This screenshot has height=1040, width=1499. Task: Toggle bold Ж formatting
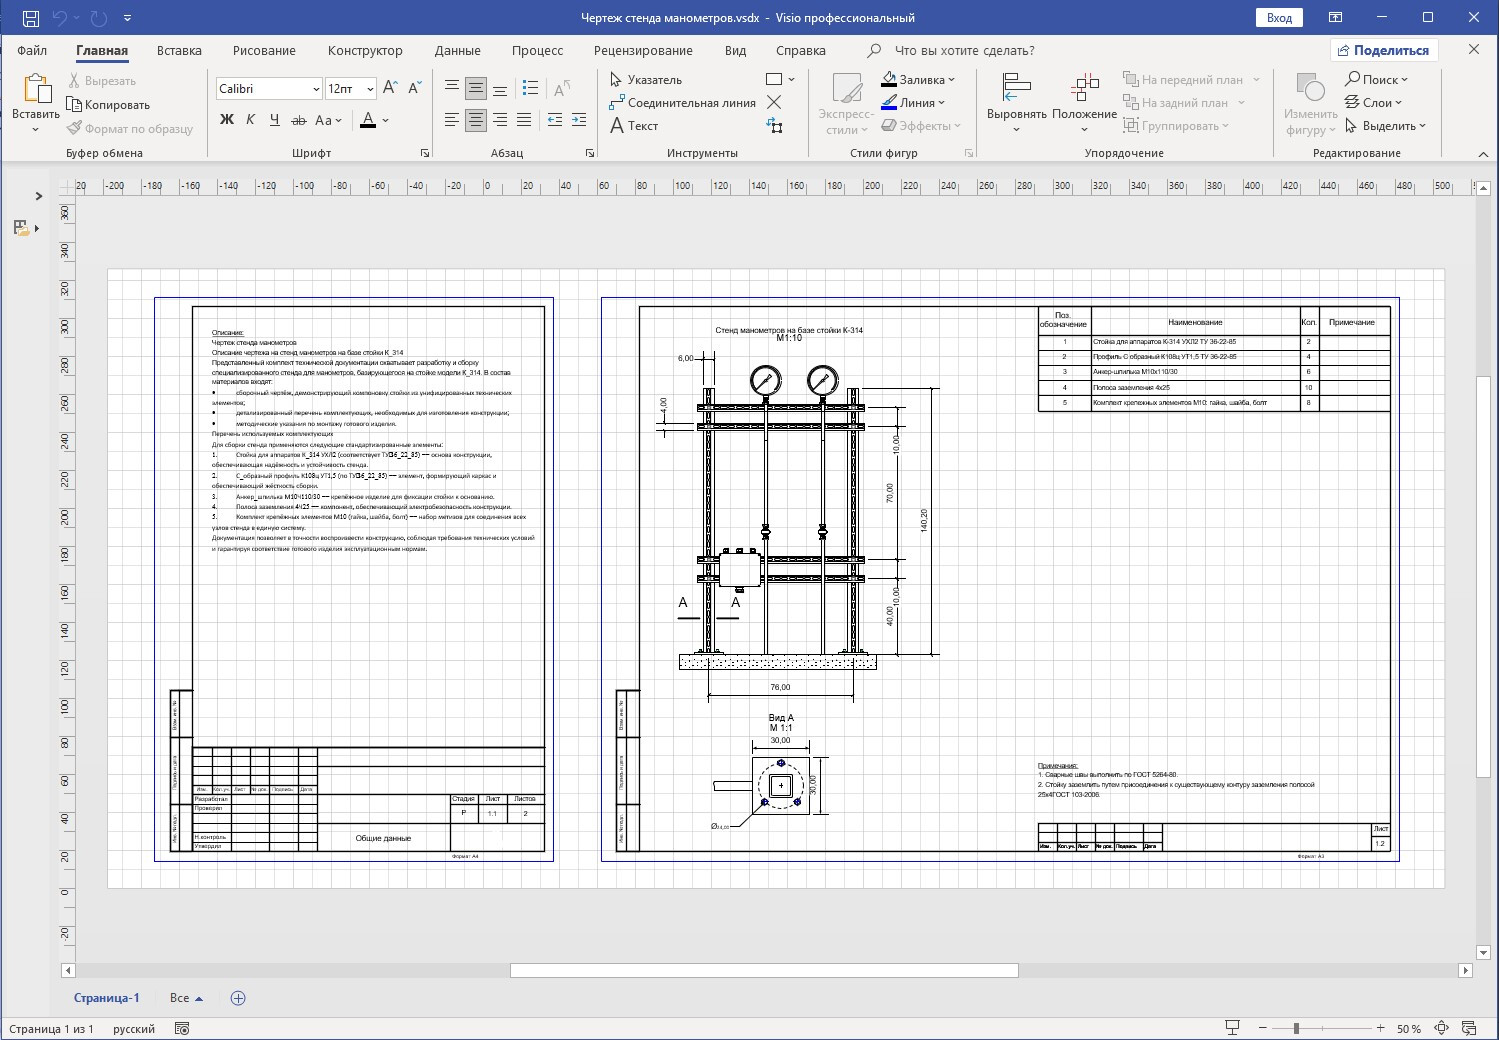click(x=227, y=120)
